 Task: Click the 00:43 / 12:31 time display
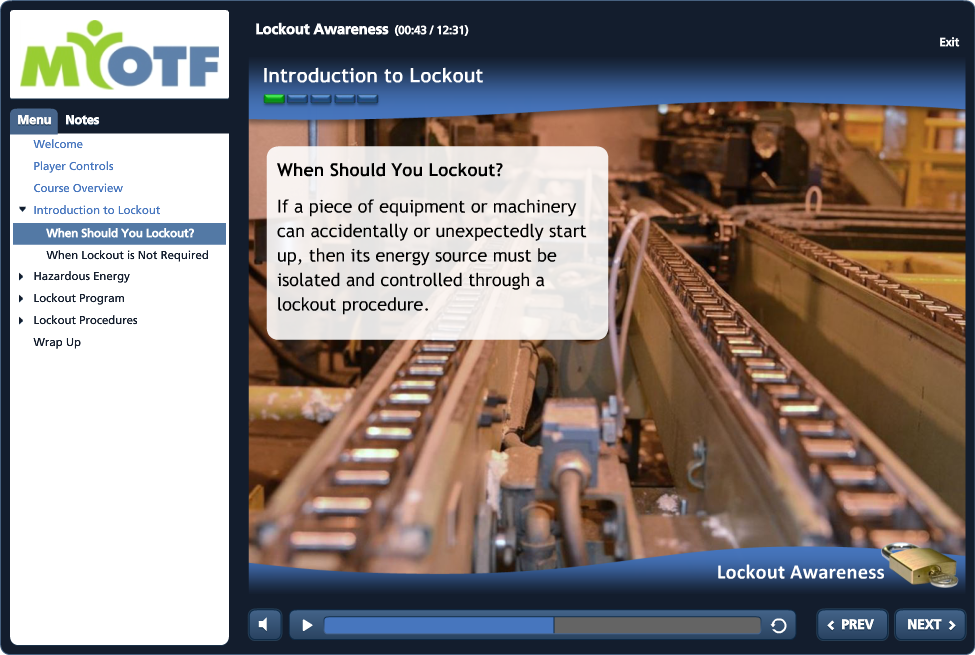[432, 30]
